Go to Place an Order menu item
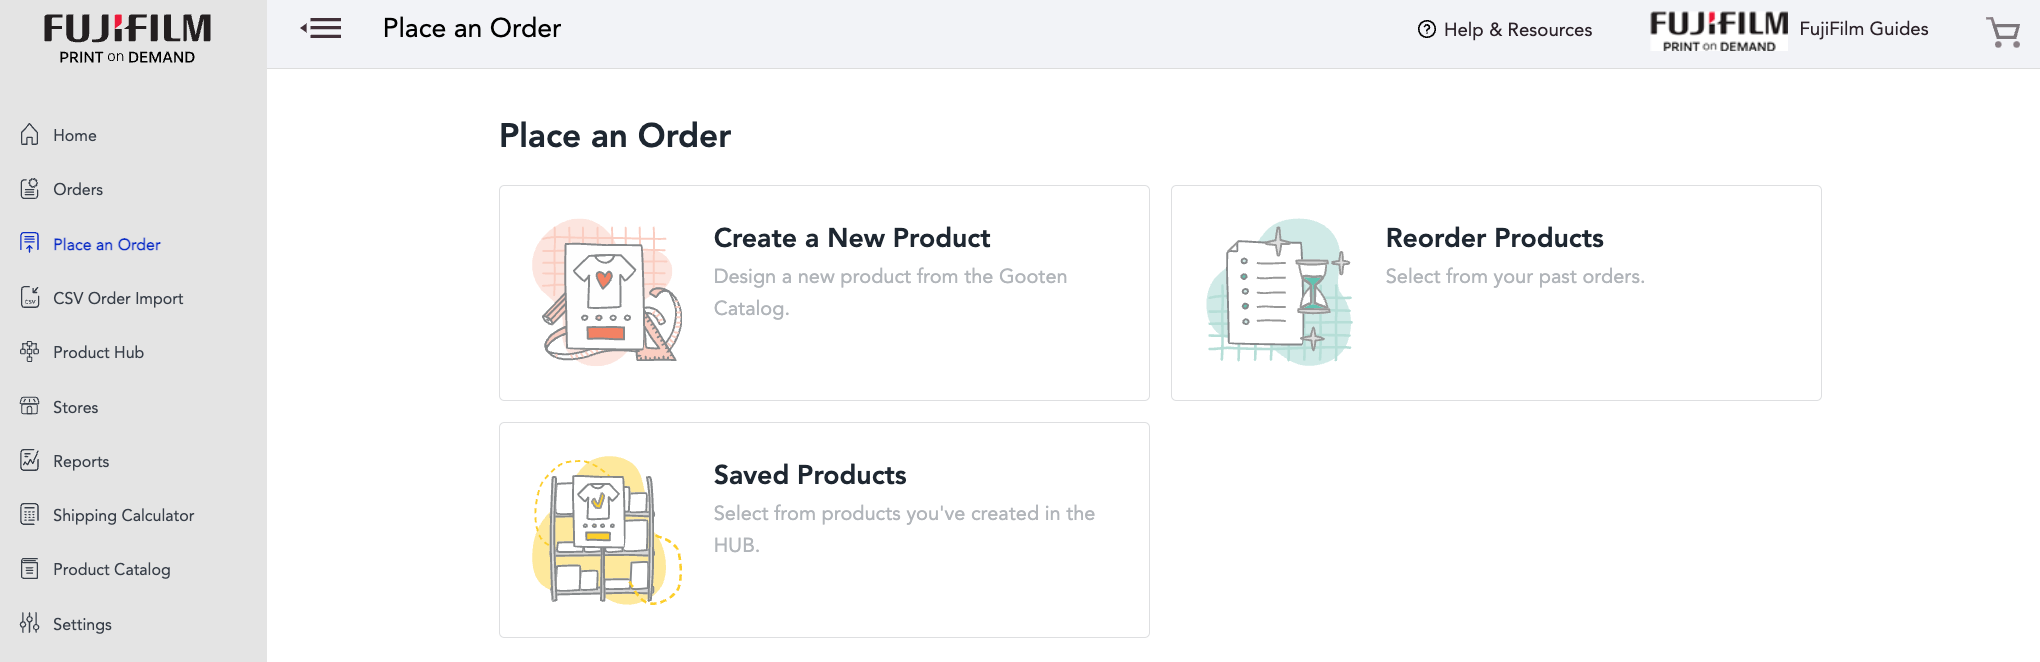This screenshot has width=2040, height=662. coord(106,244)
